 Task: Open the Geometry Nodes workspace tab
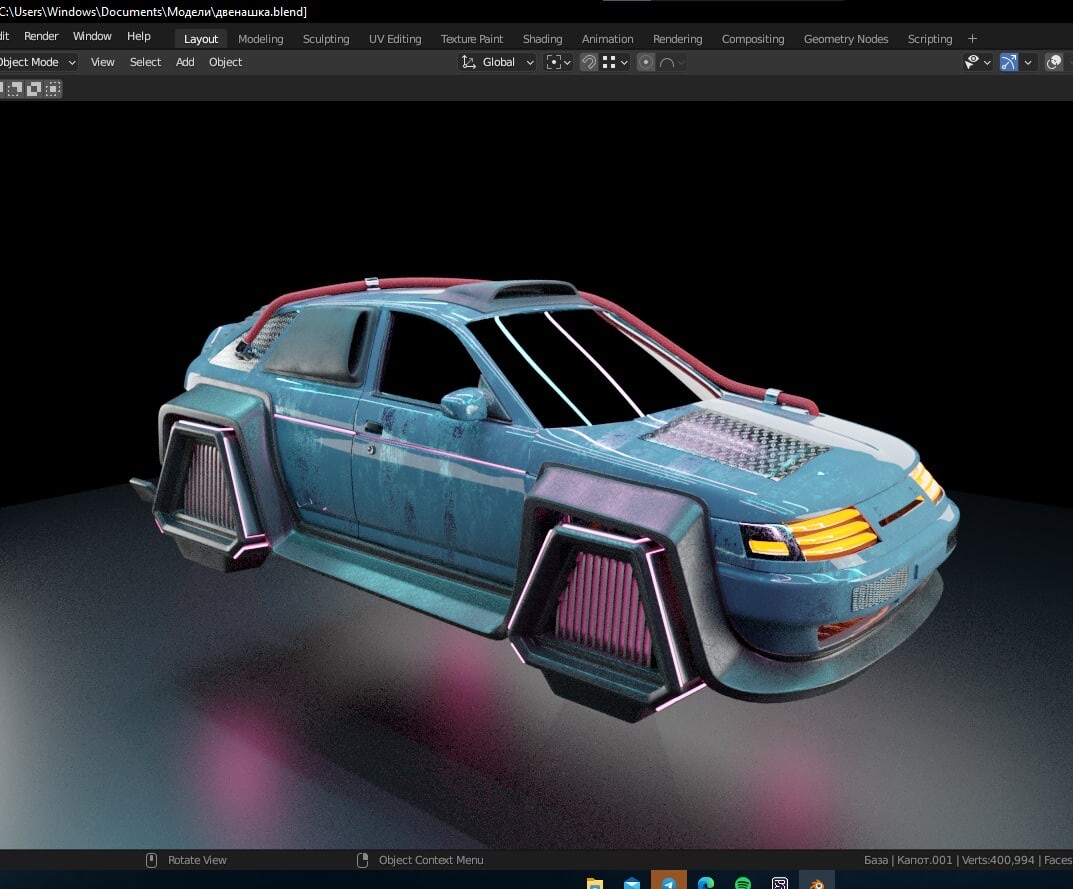click(x=845, y=39)
